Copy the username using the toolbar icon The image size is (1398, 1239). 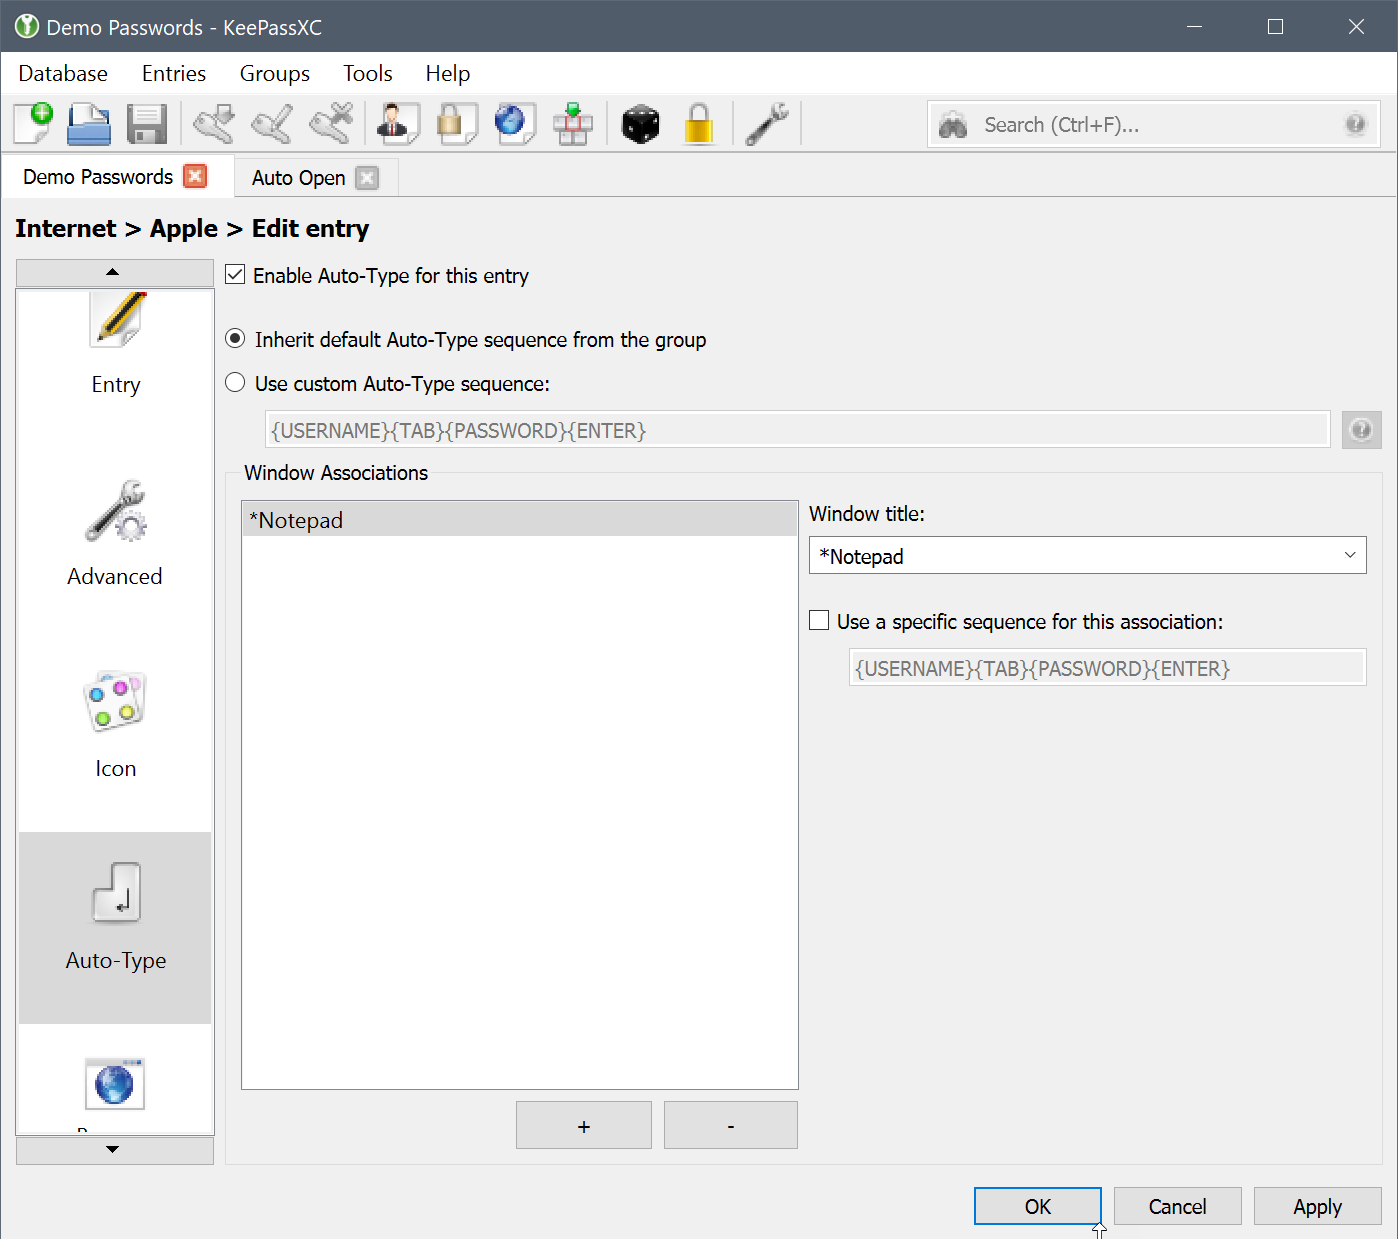click(x=397, y=123)
